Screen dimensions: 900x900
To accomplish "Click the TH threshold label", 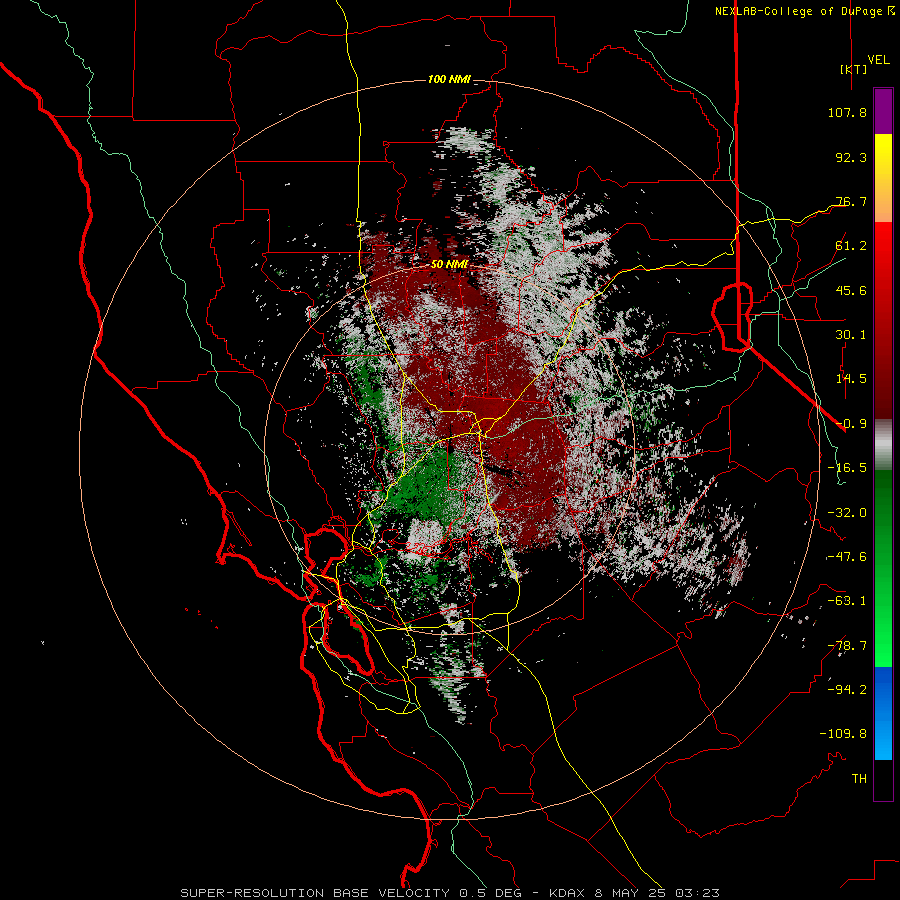I will (x=859, y=779).
